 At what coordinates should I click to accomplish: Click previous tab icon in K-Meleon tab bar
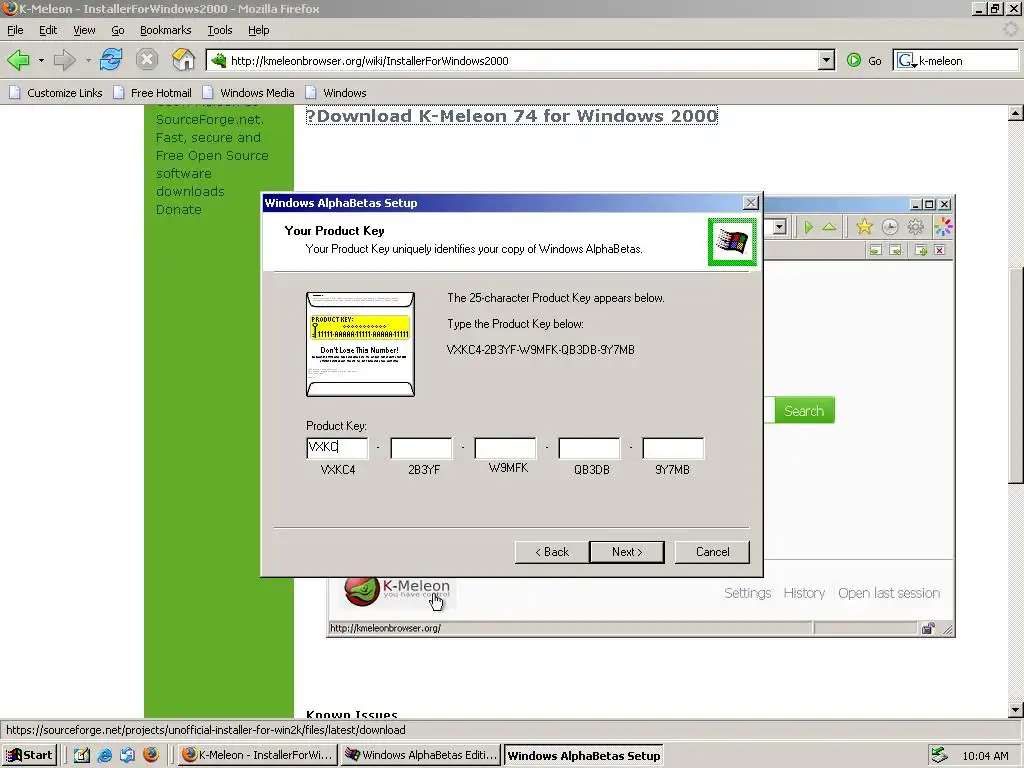pyautogui.click(x=876, y=250)
